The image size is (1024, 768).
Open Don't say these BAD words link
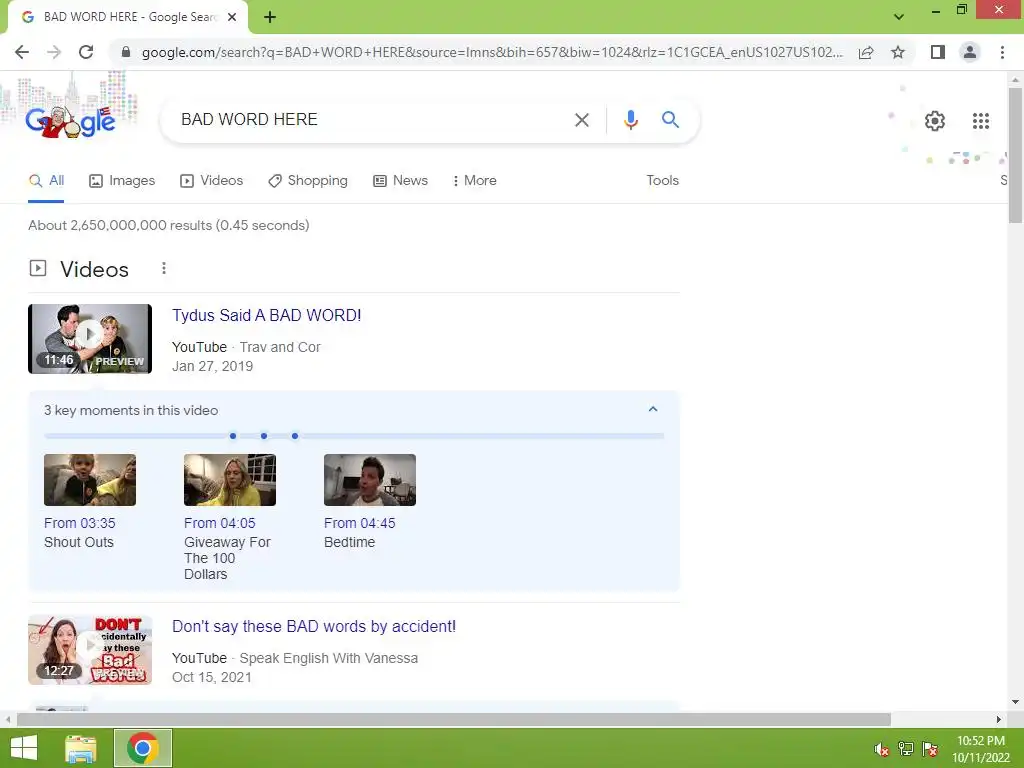click(x=314, y=626)
